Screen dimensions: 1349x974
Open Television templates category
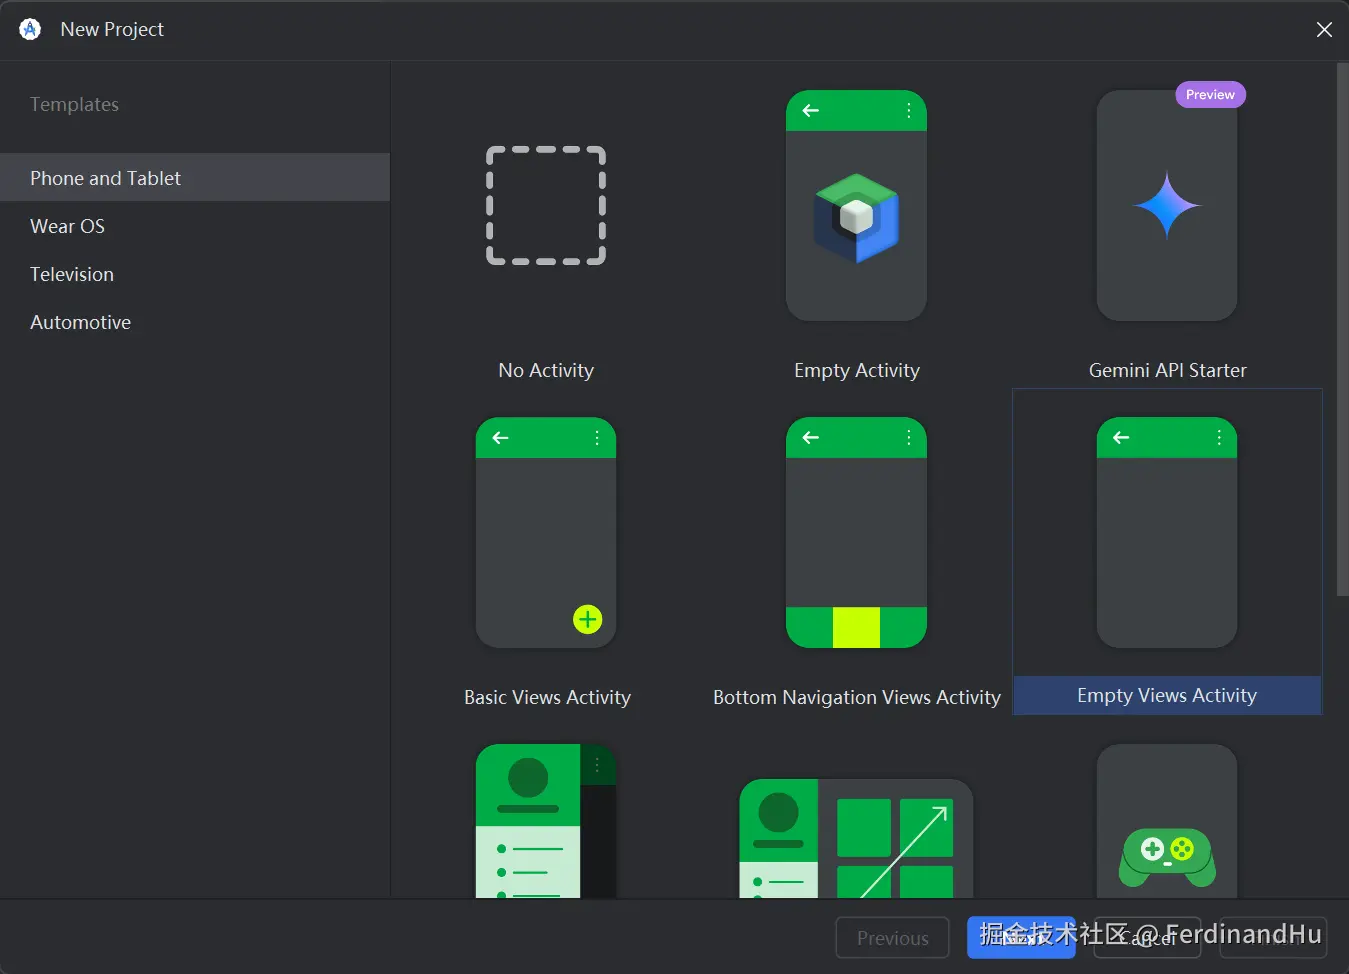pyautogui.click(x=195, y=274)
